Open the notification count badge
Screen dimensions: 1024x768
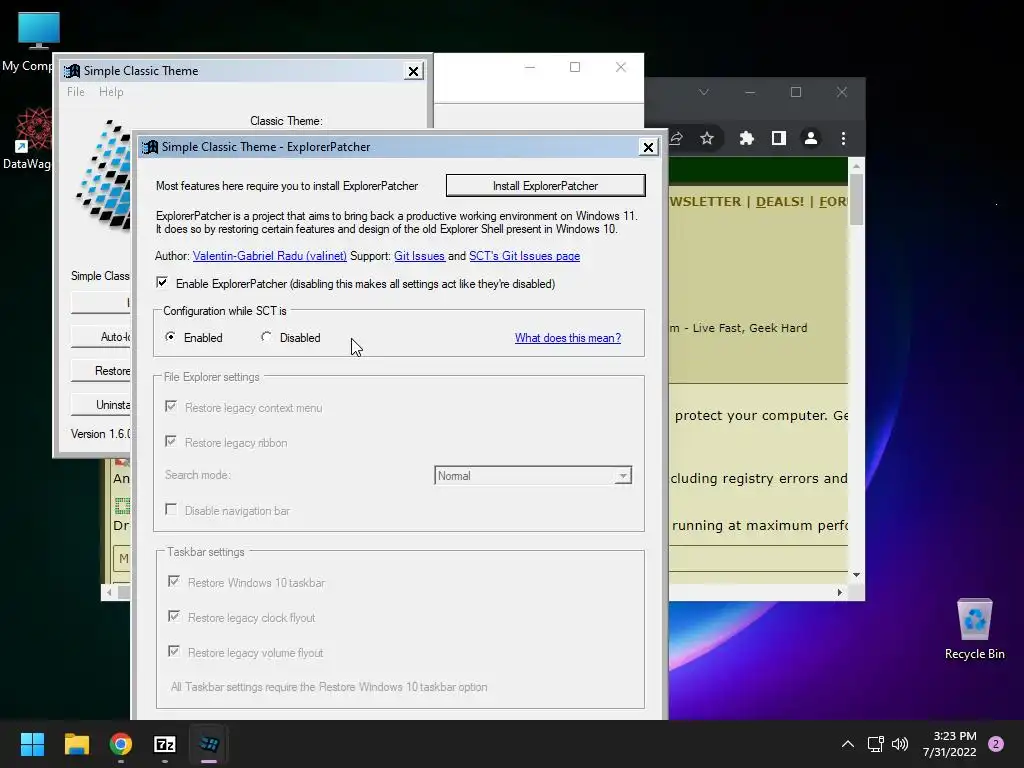(996, 744)
